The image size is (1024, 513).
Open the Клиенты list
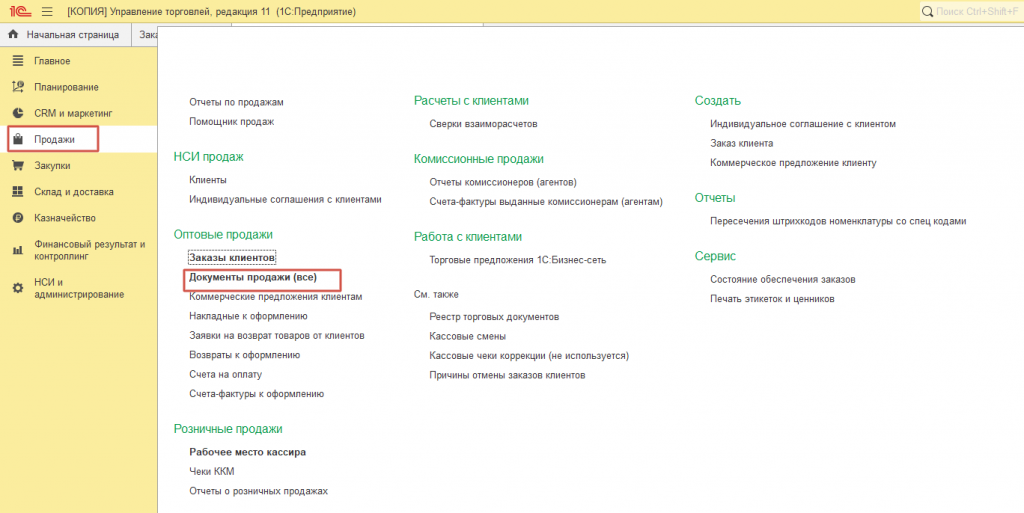point(208,180)
